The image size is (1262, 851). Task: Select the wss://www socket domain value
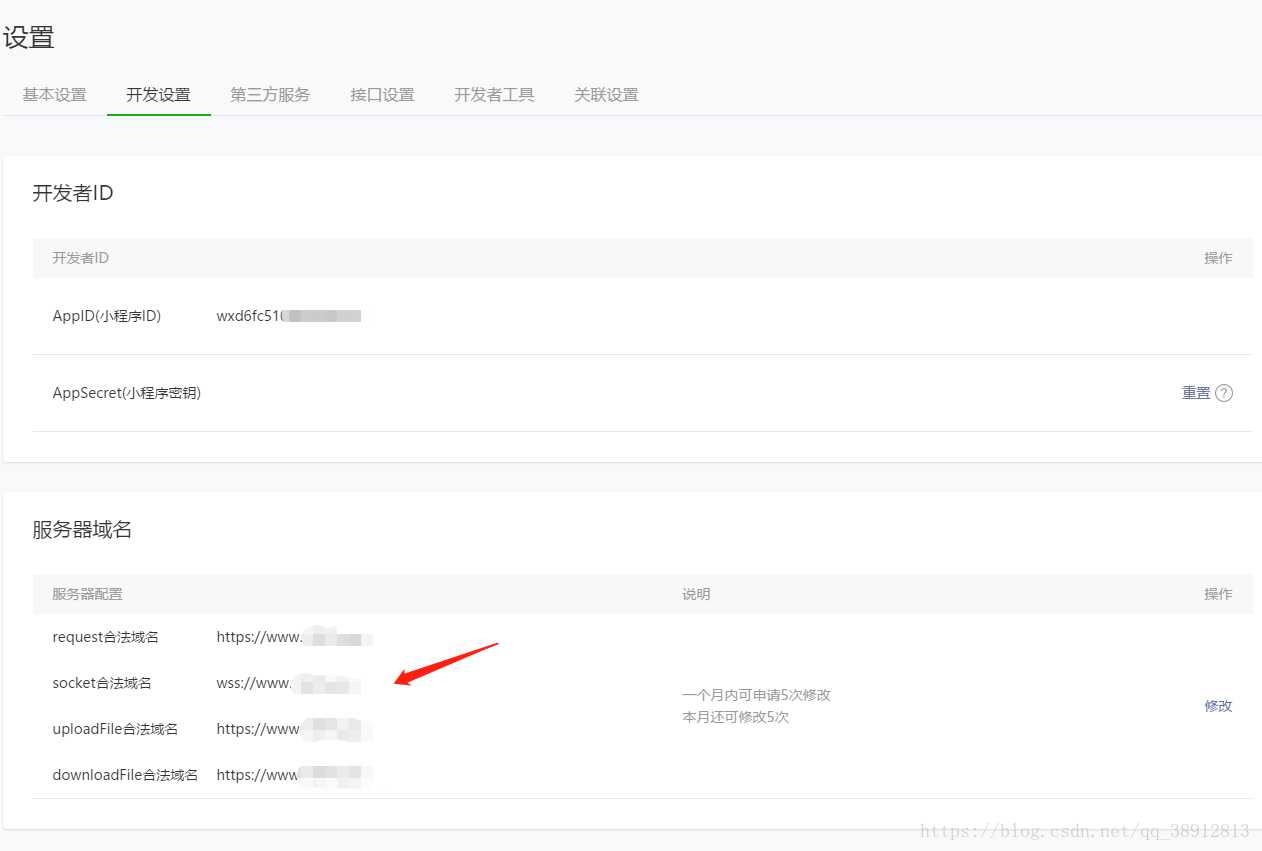point(288,684)
